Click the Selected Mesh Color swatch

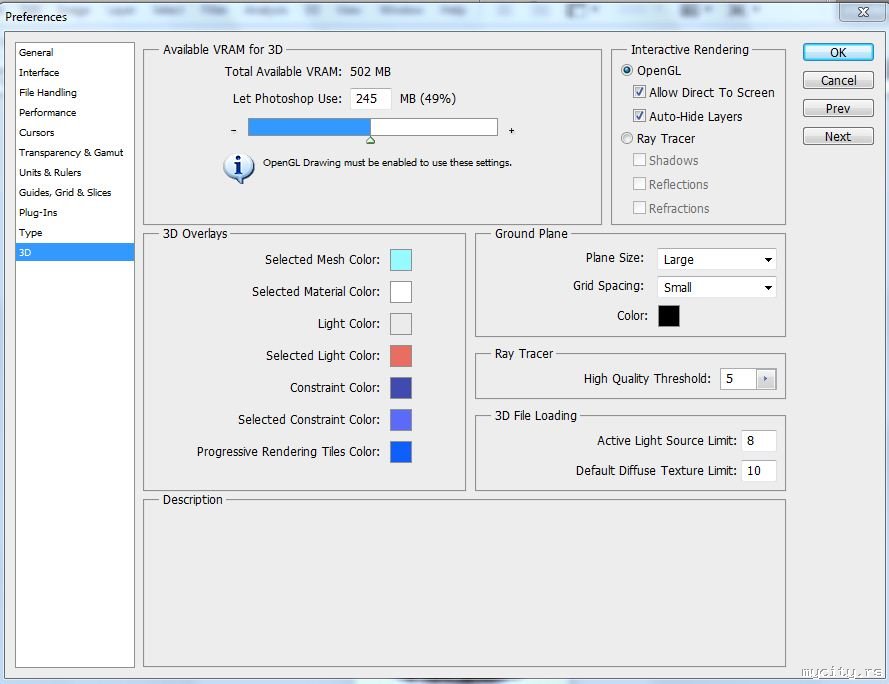[401, 260]
